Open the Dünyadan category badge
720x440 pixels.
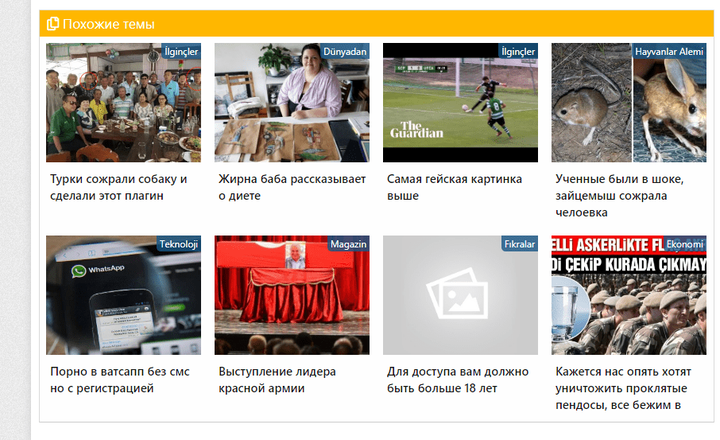click(345, 51)
